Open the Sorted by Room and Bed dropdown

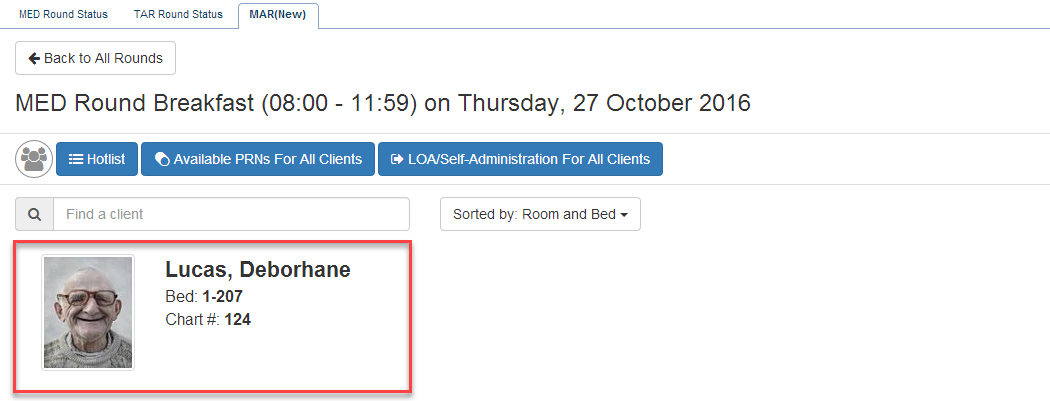point(540,214)
